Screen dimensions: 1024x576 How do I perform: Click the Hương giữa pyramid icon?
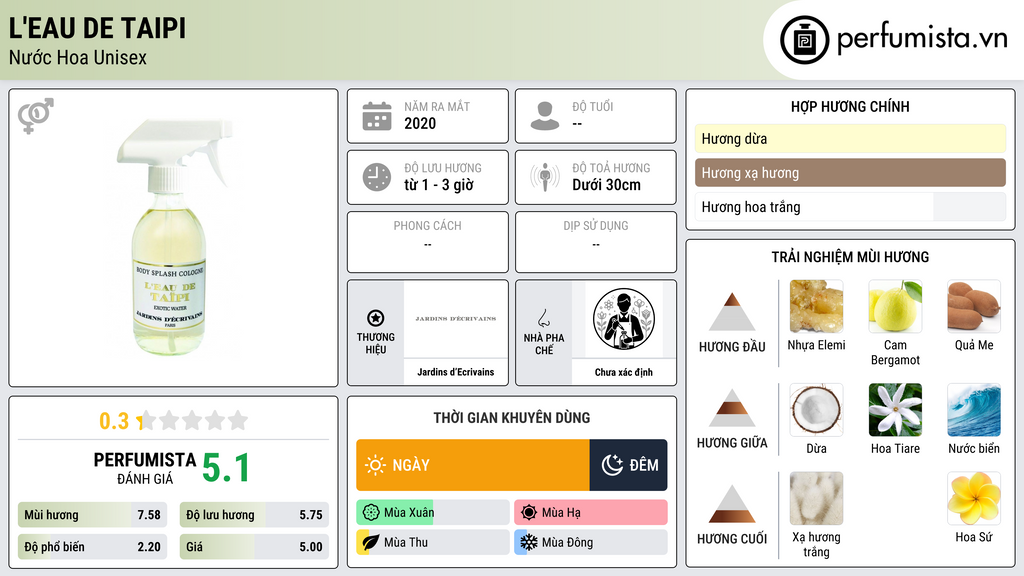(732, 408)
